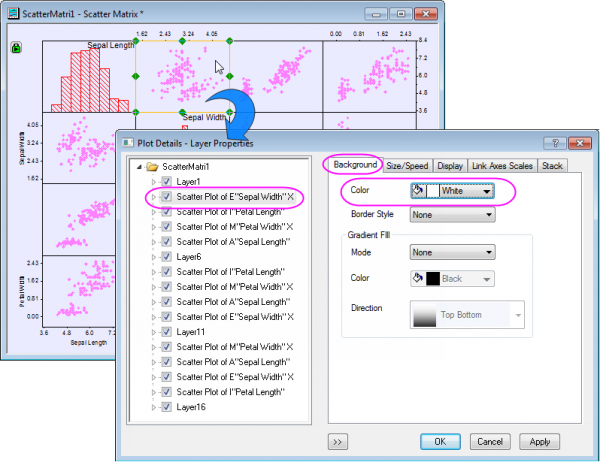Toggle the Layer11 checkbox
600x462 pixels.
point(166,331)
